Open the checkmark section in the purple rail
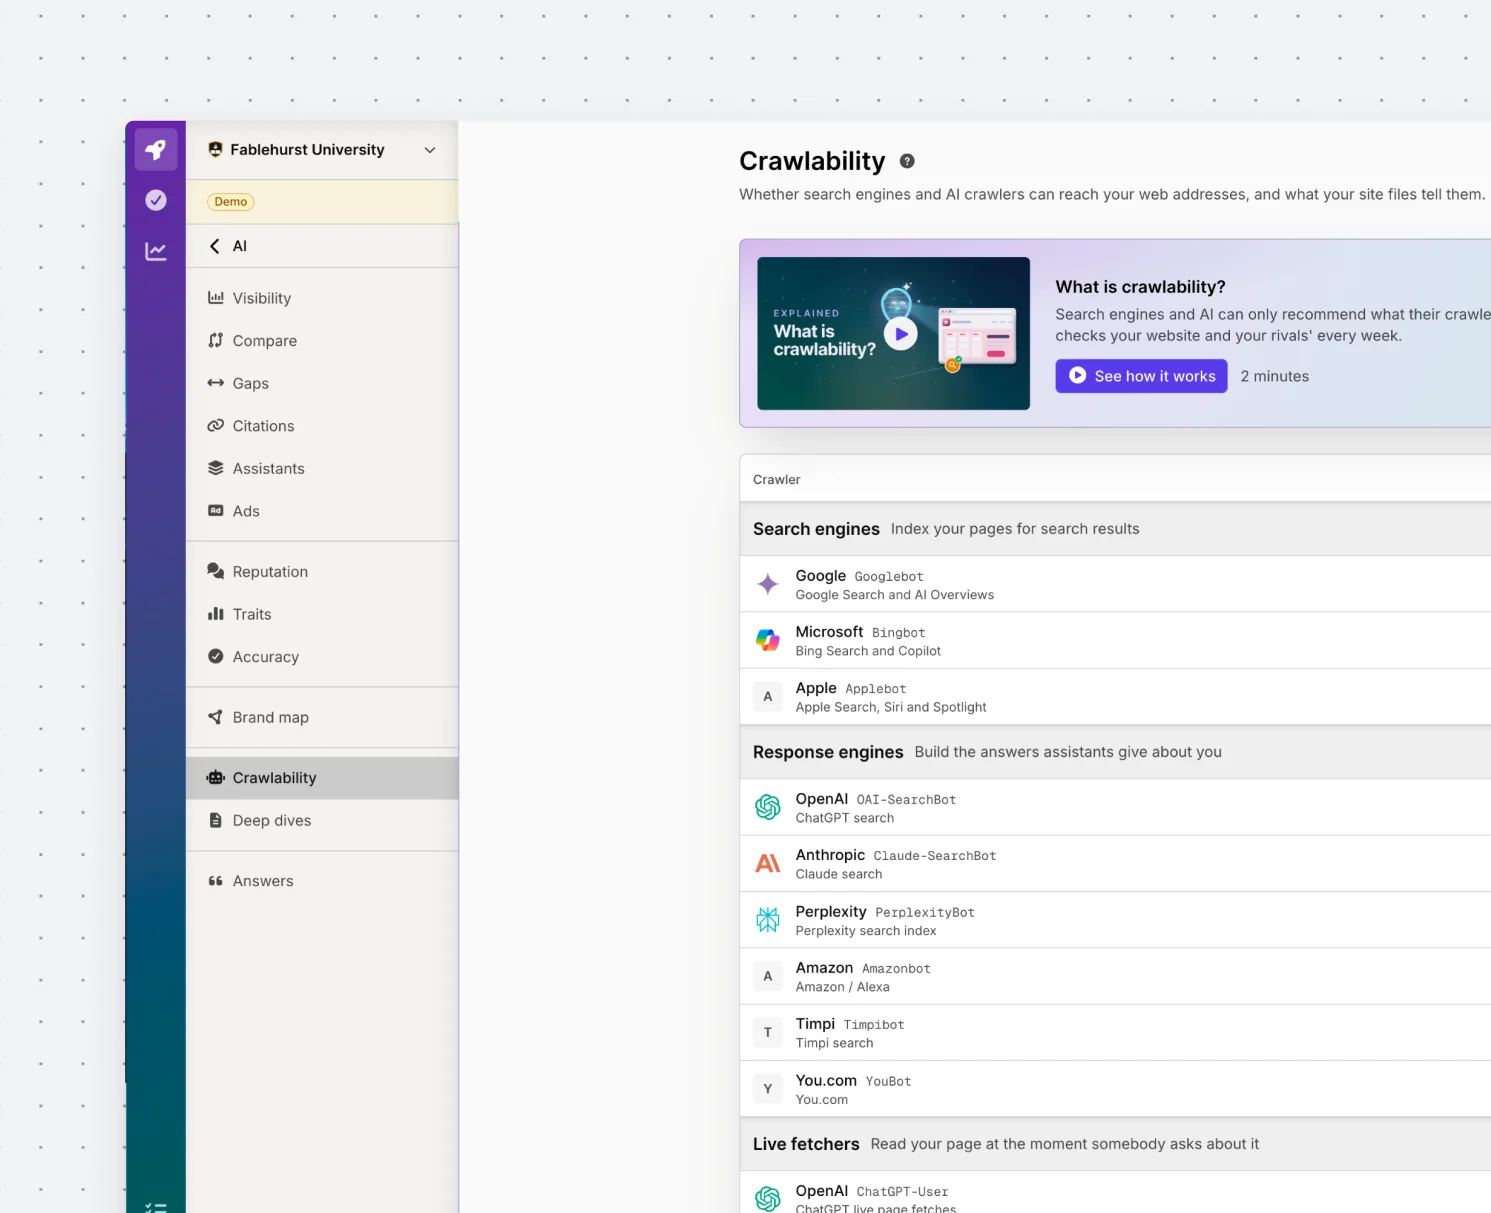The width and height of the screenshot is (1491, 1213). click(x=156, y=200)
